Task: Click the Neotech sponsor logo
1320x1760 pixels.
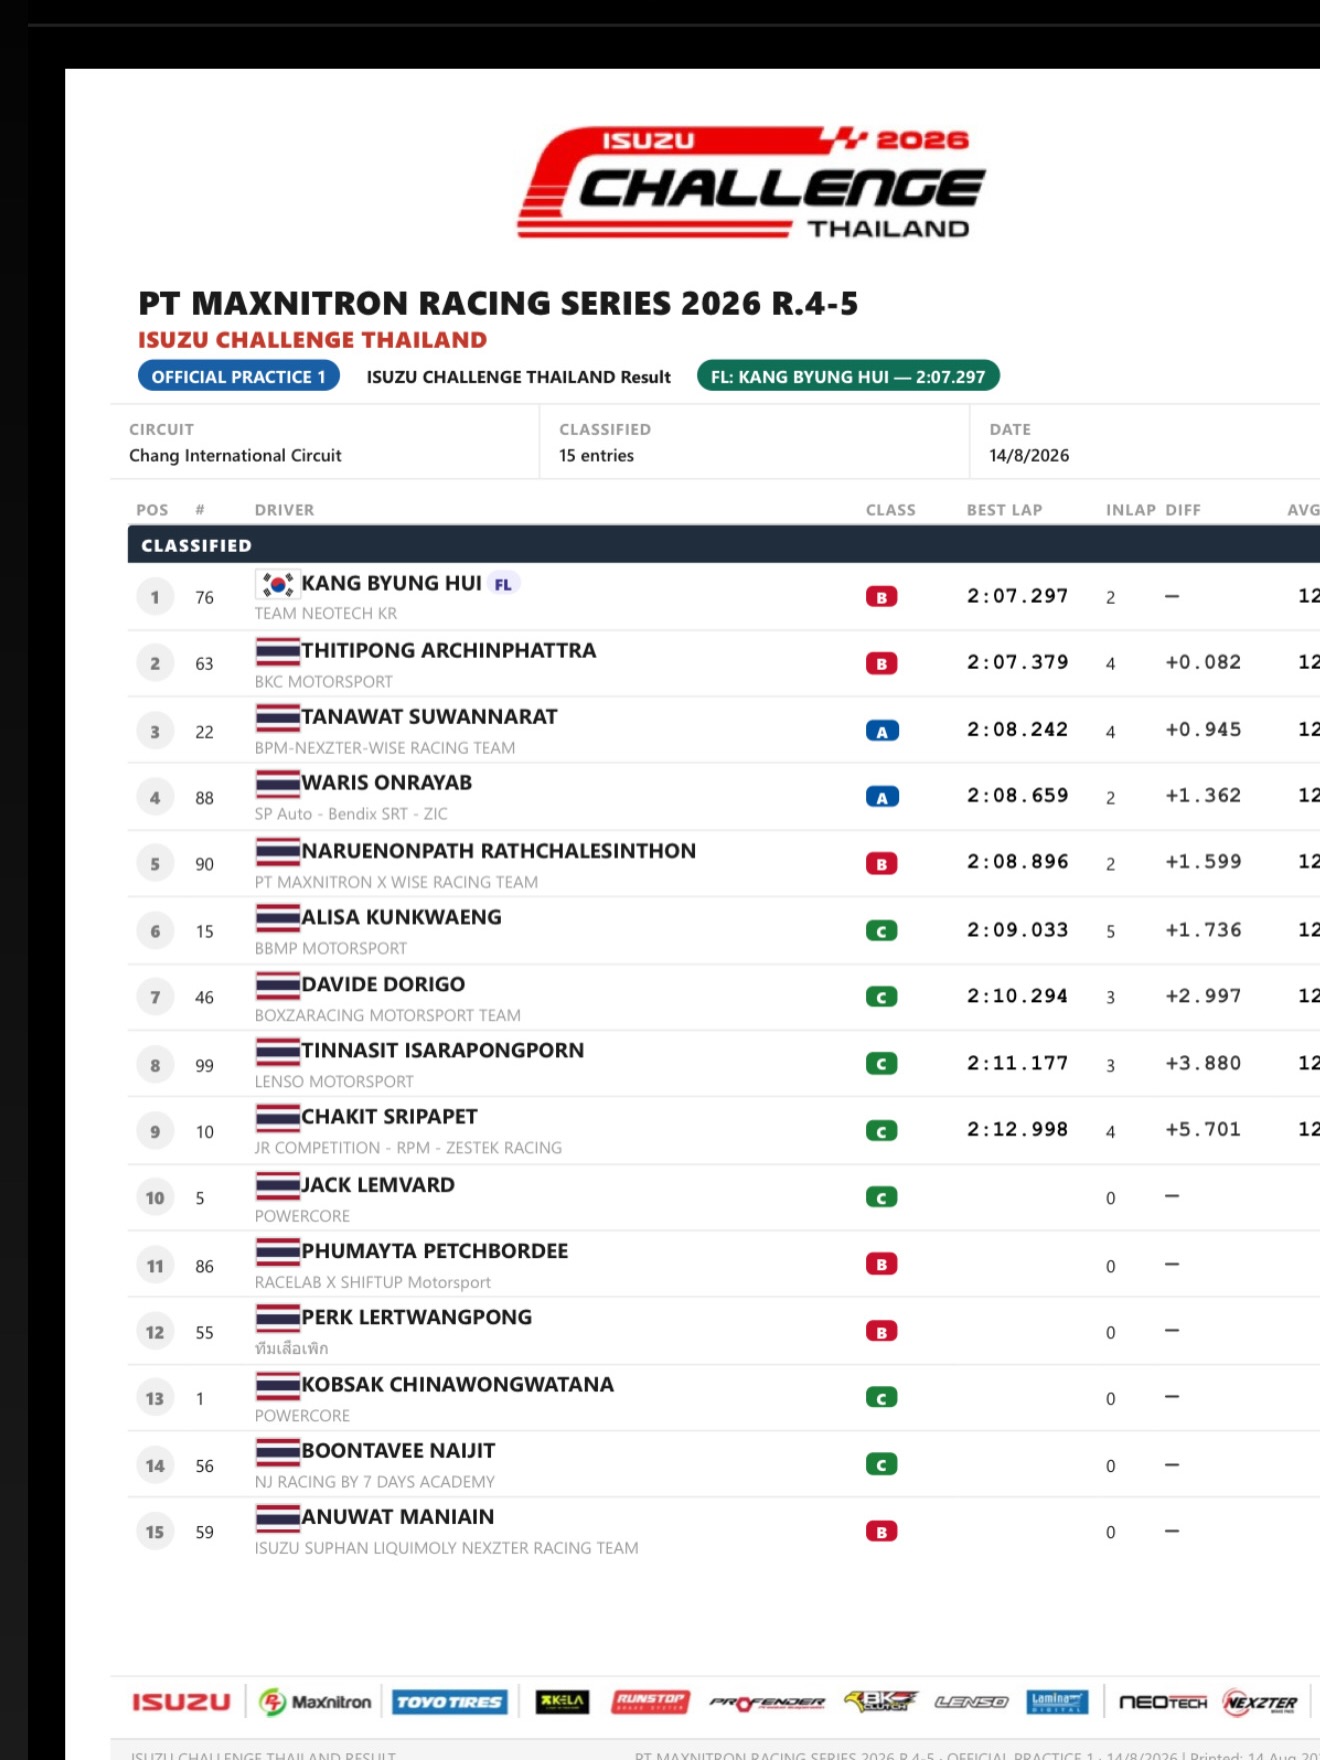Action: point(1163,1702)
